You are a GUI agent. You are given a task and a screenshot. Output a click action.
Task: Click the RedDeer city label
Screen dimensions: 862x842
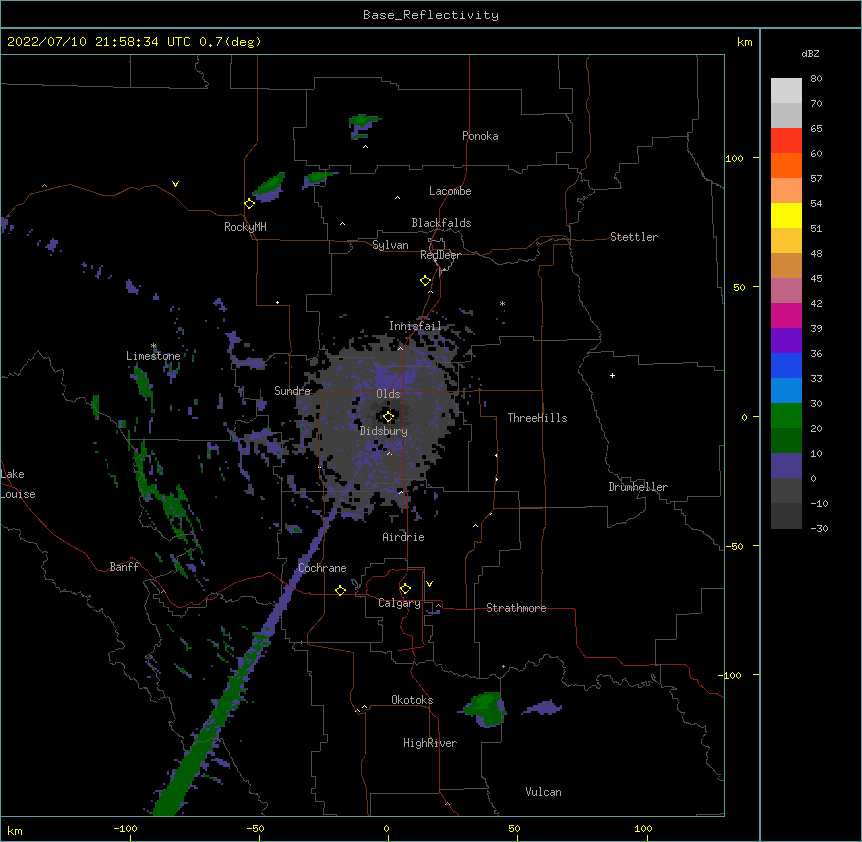(440, 255)
